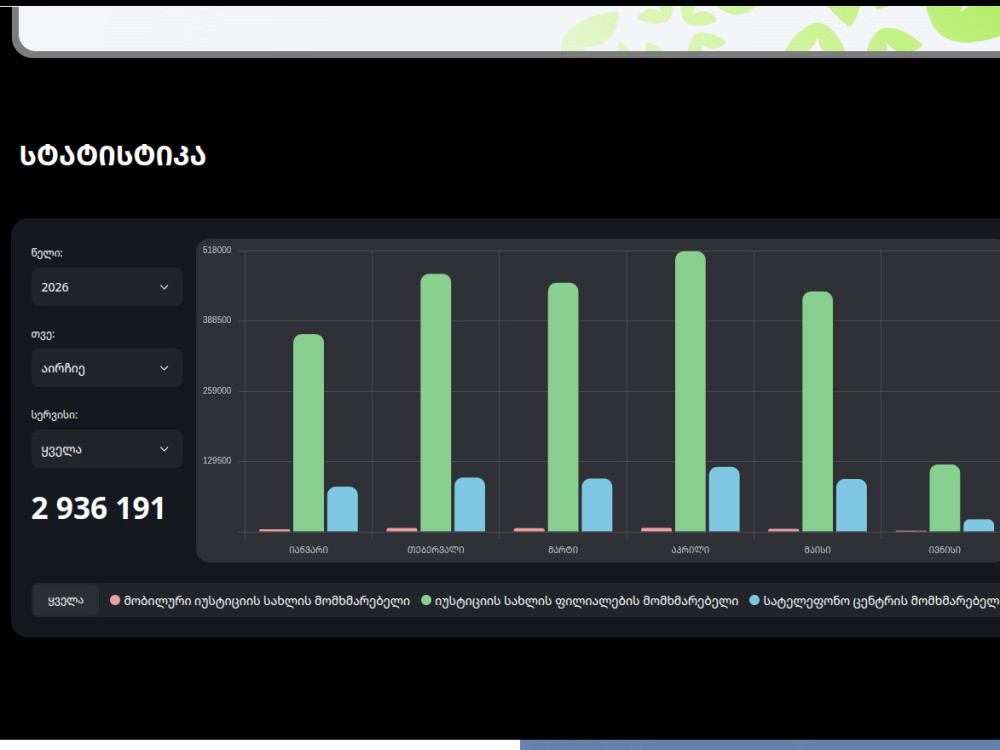Click the თებერვალი axis label
Screen dimensions: 1000x750
(436, 550)
